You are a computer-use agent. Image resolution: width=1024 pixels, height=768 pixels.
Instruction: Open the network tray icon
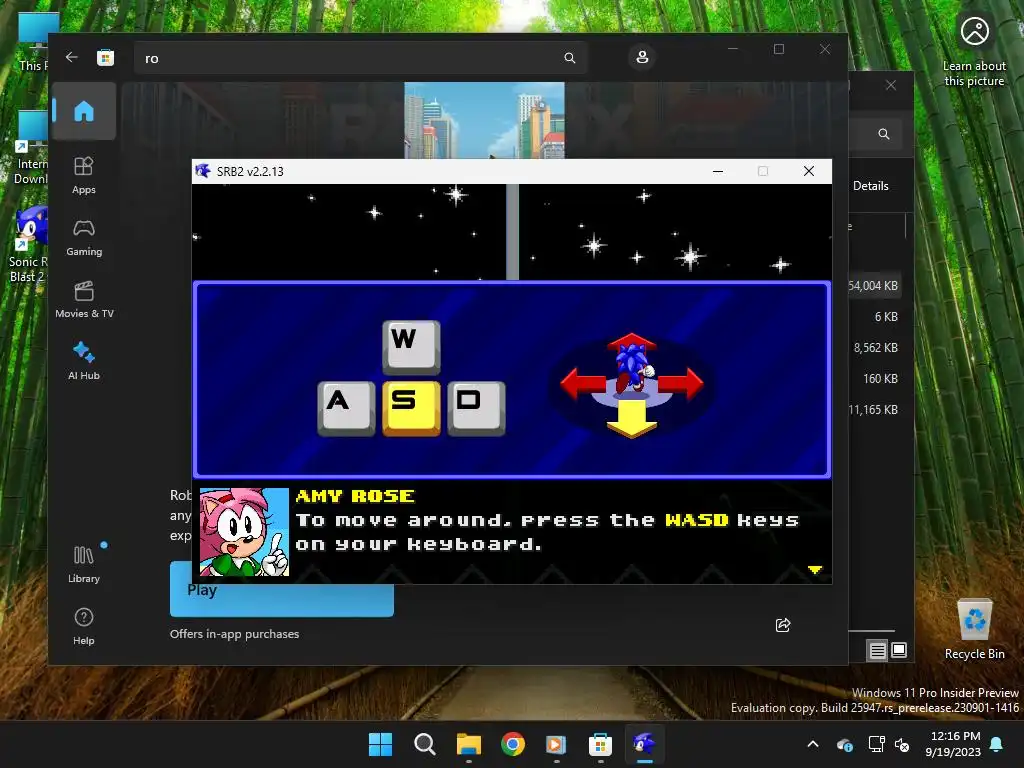click(x=876, y=744)
